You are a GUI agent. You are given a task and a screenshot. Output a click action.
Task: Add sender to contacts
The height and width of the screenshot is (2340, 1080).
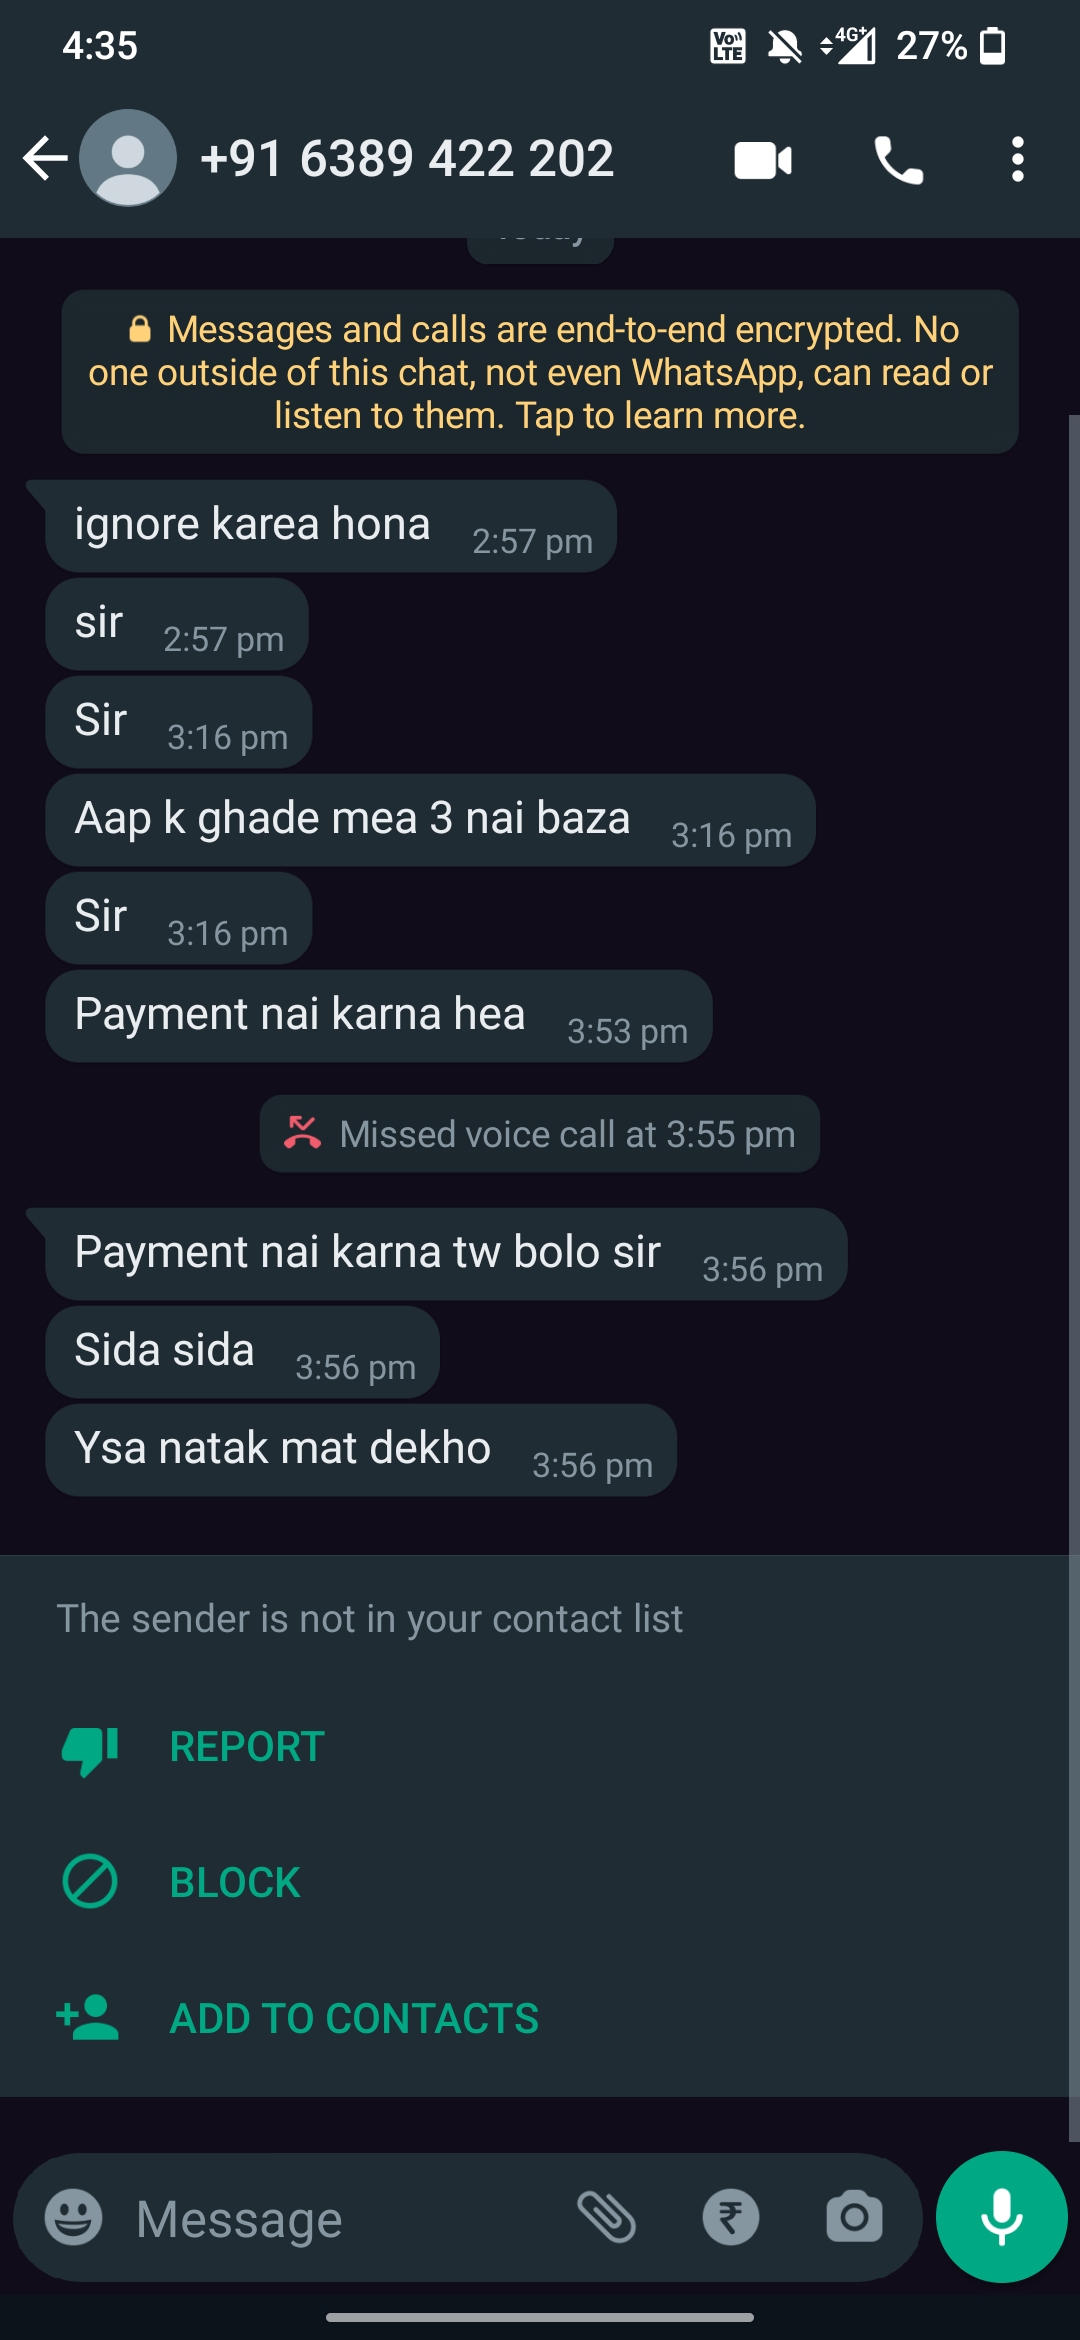(354, 2018)
